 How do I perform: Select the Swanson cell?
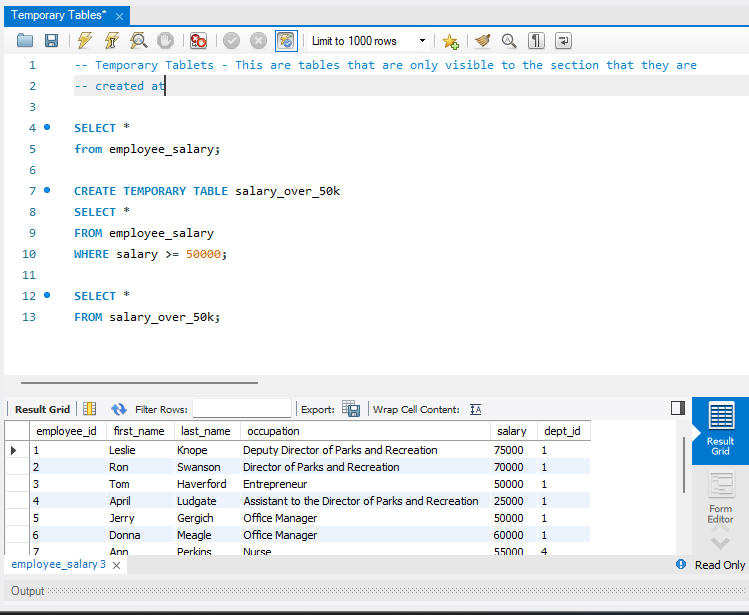pos(207,467)
